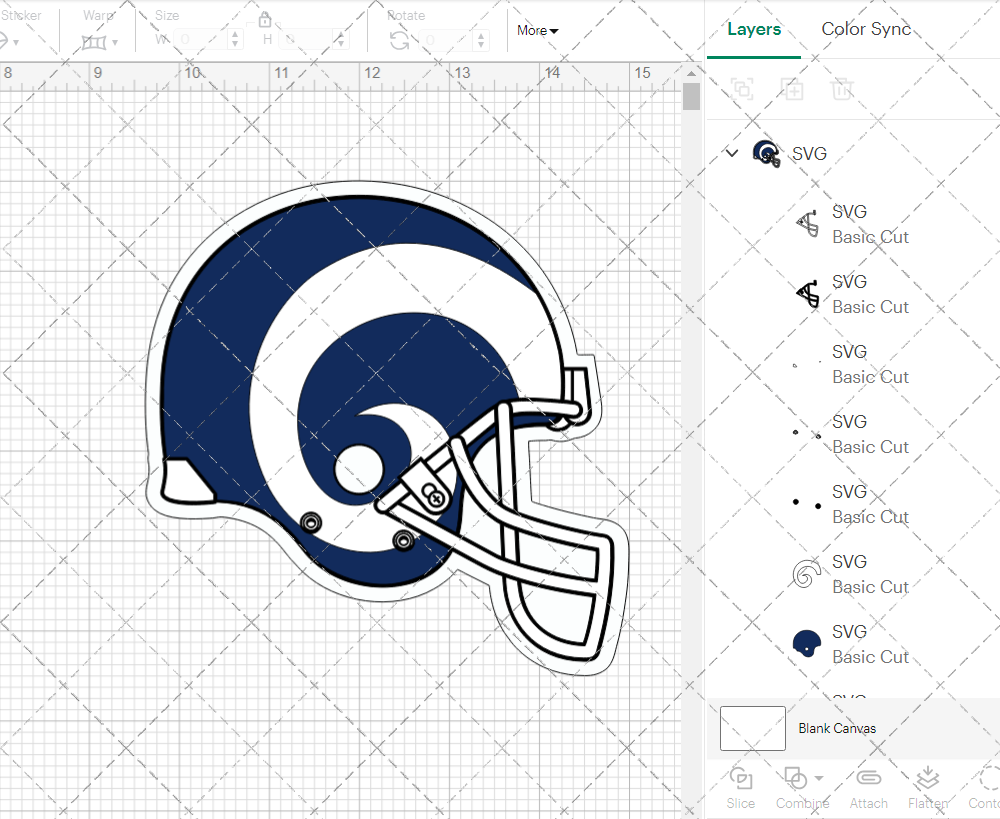The width and height of the screenshot is (1000, 819).
Task: Click the Blank Canvas label
Action: coord(837,728)
